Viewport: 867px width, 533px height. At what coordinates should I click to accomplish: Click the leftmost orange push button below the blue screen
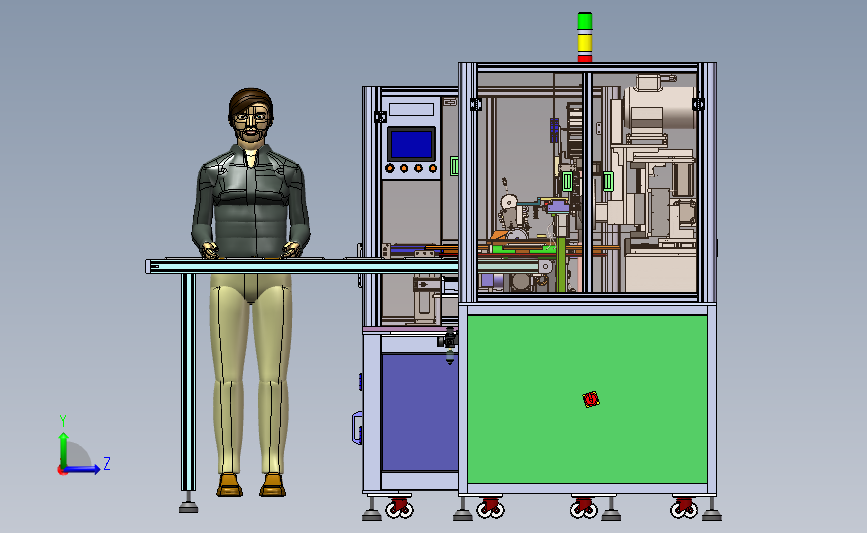(390, 168)
